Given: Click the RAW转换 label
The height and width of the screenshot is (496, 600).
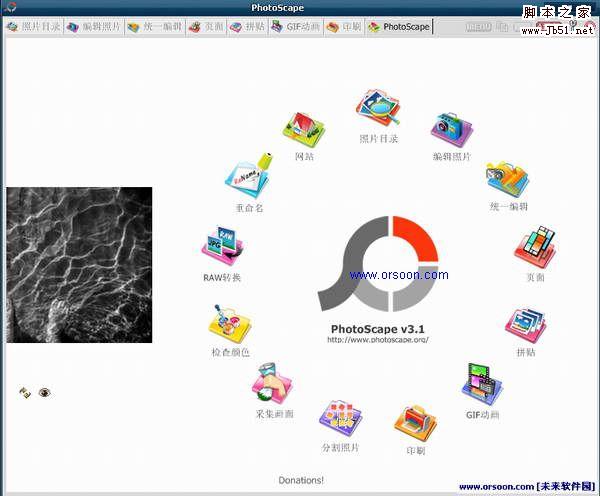Looking at the screenshot, I should tap(222, 277).
